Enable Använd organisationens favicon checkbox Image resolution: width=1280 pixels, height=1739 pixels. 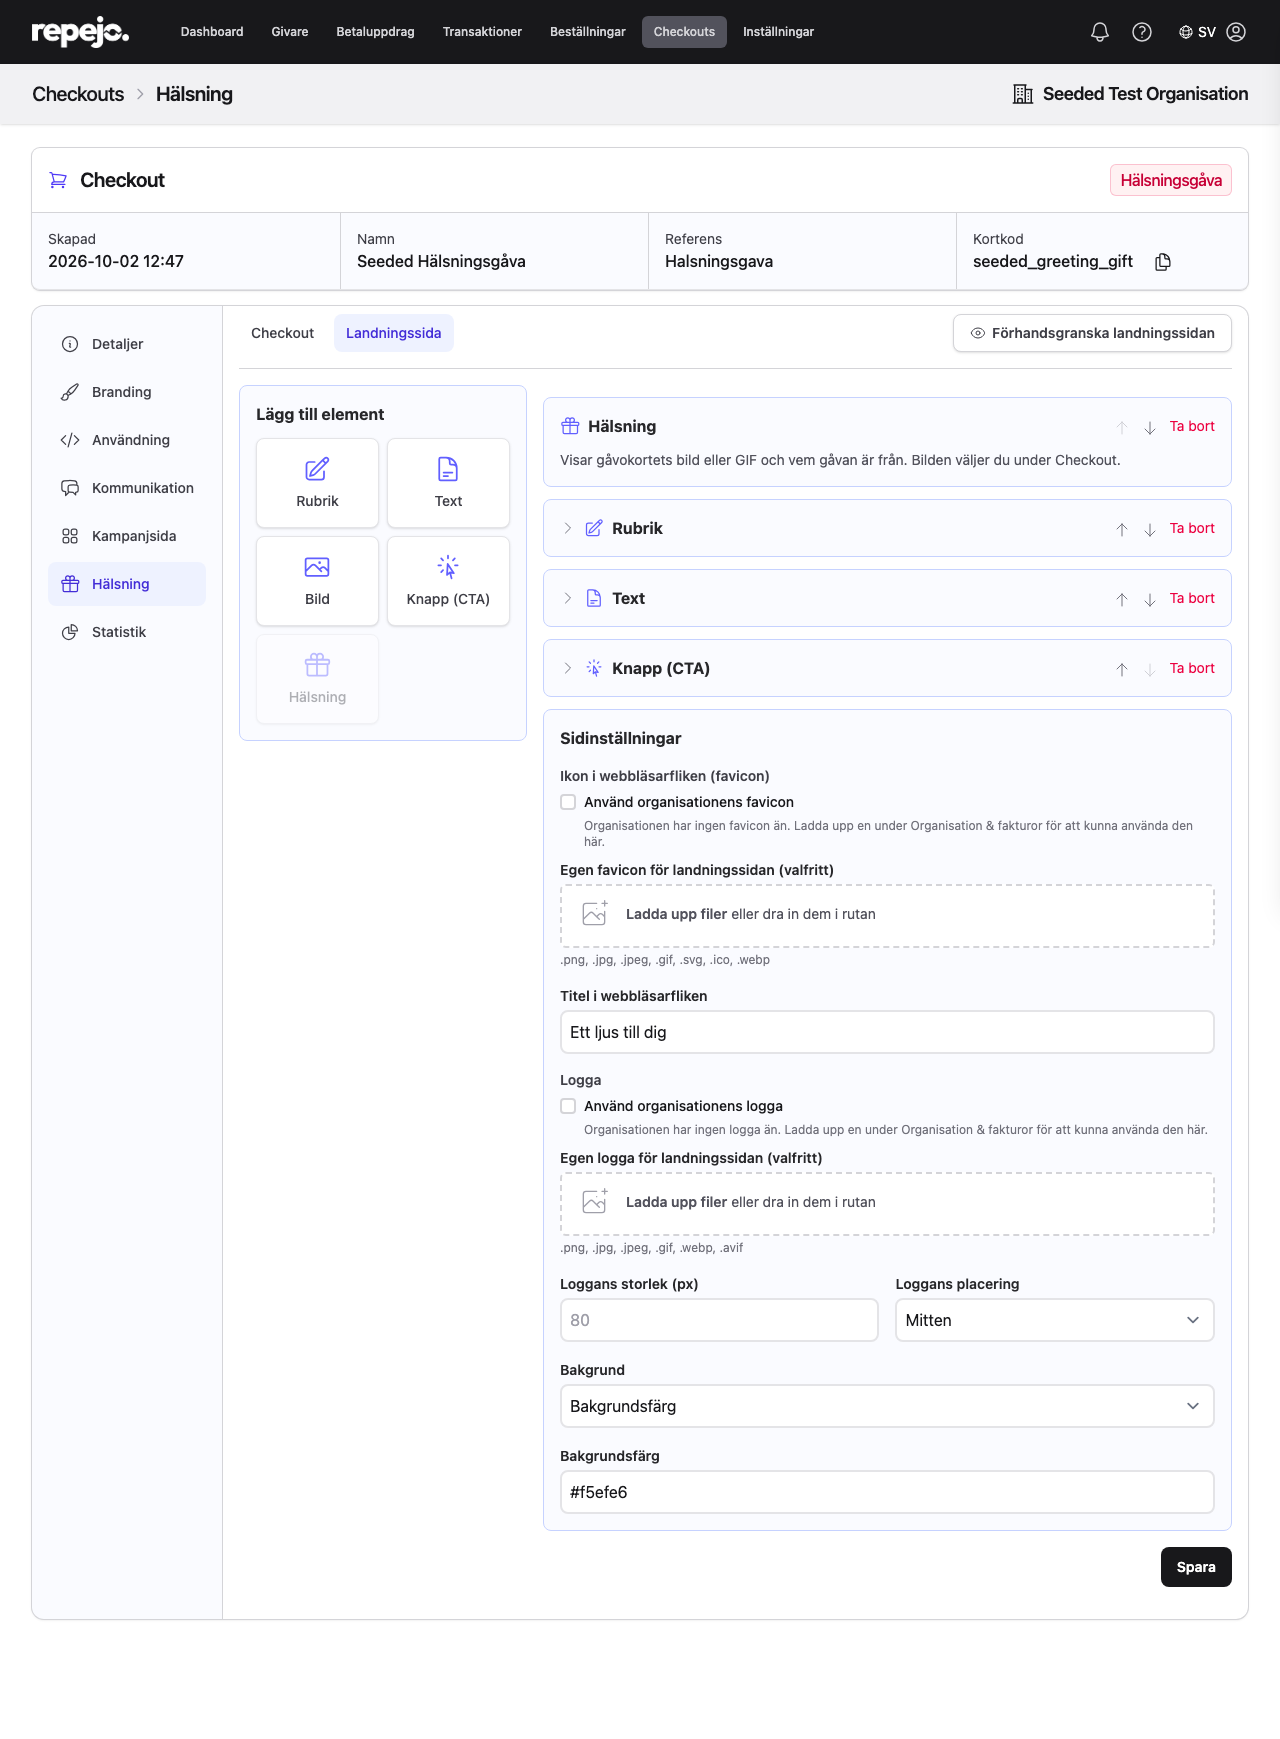pyautogui.click(x=568, y=802)
